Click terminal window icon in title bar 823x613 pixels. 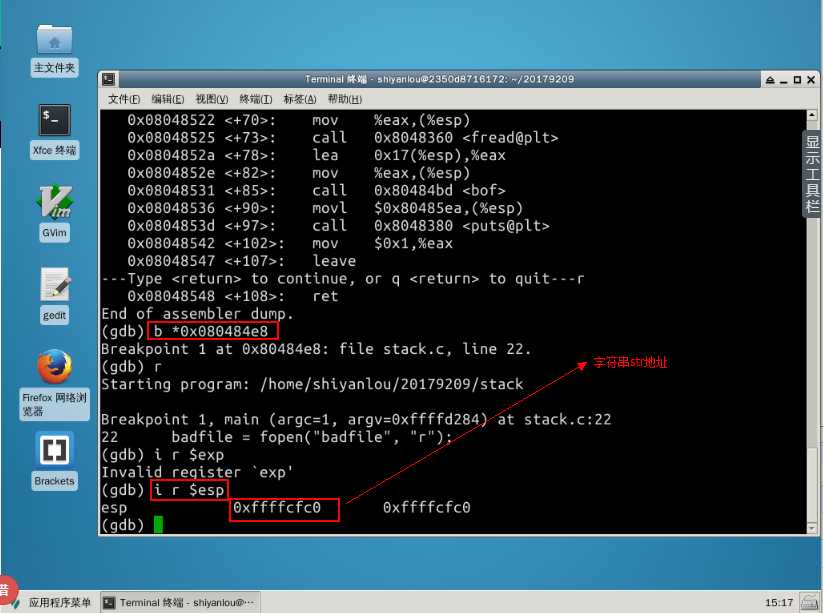click(x=109, y=79)
